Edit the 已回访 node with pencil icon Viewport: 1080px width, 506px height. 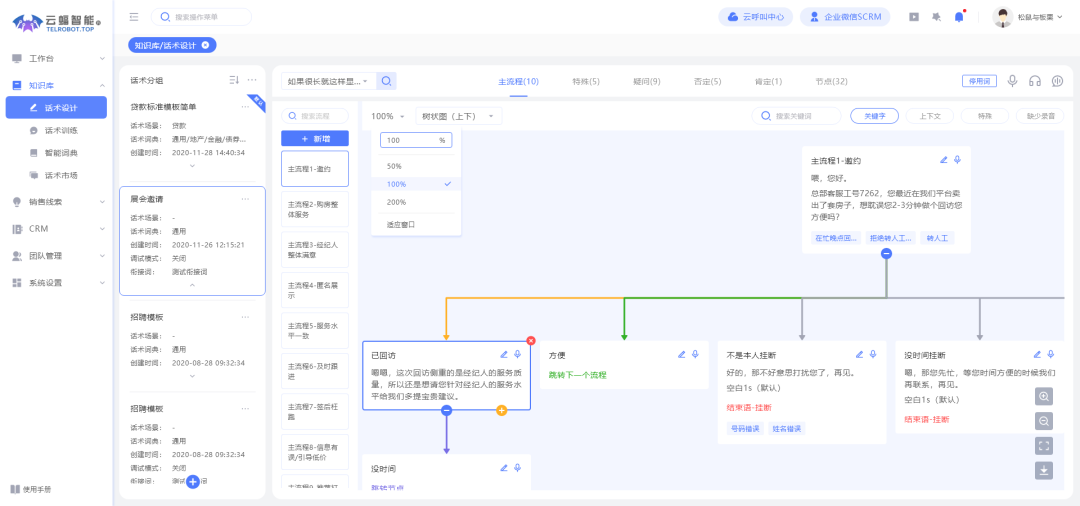click(x=503, y=355)
